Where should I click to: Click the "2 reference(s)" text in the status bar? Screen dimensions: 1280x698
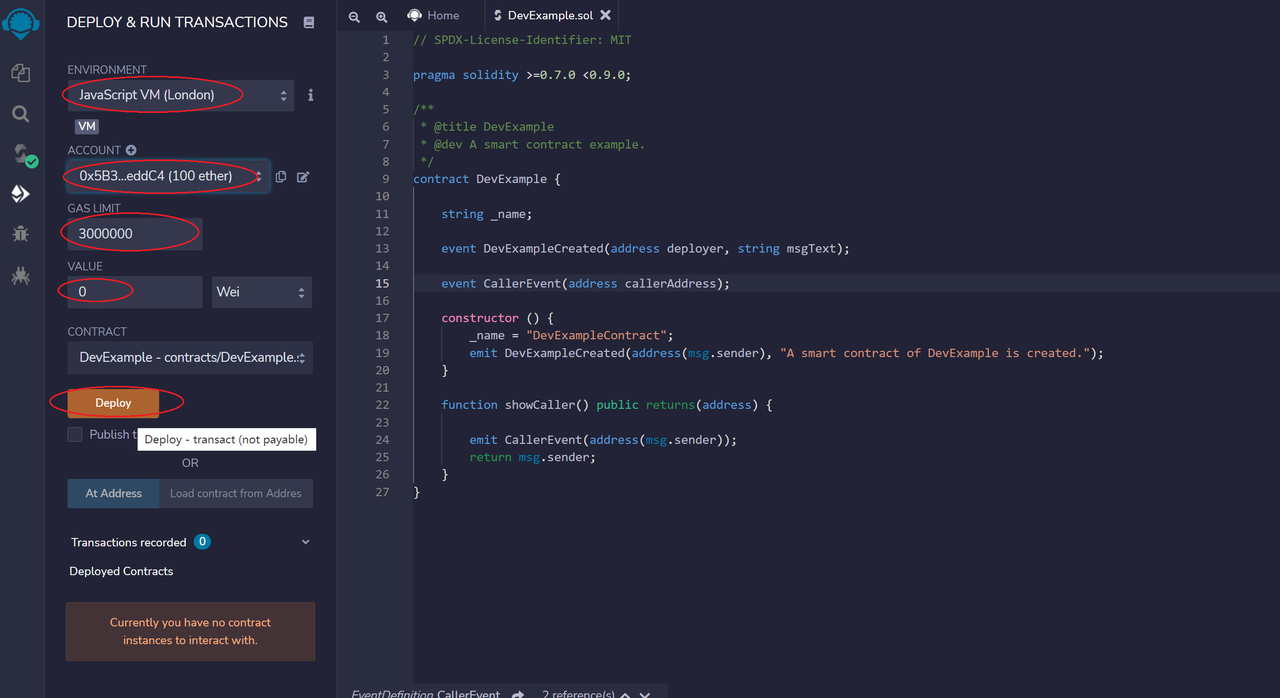[x=576, y=694]
